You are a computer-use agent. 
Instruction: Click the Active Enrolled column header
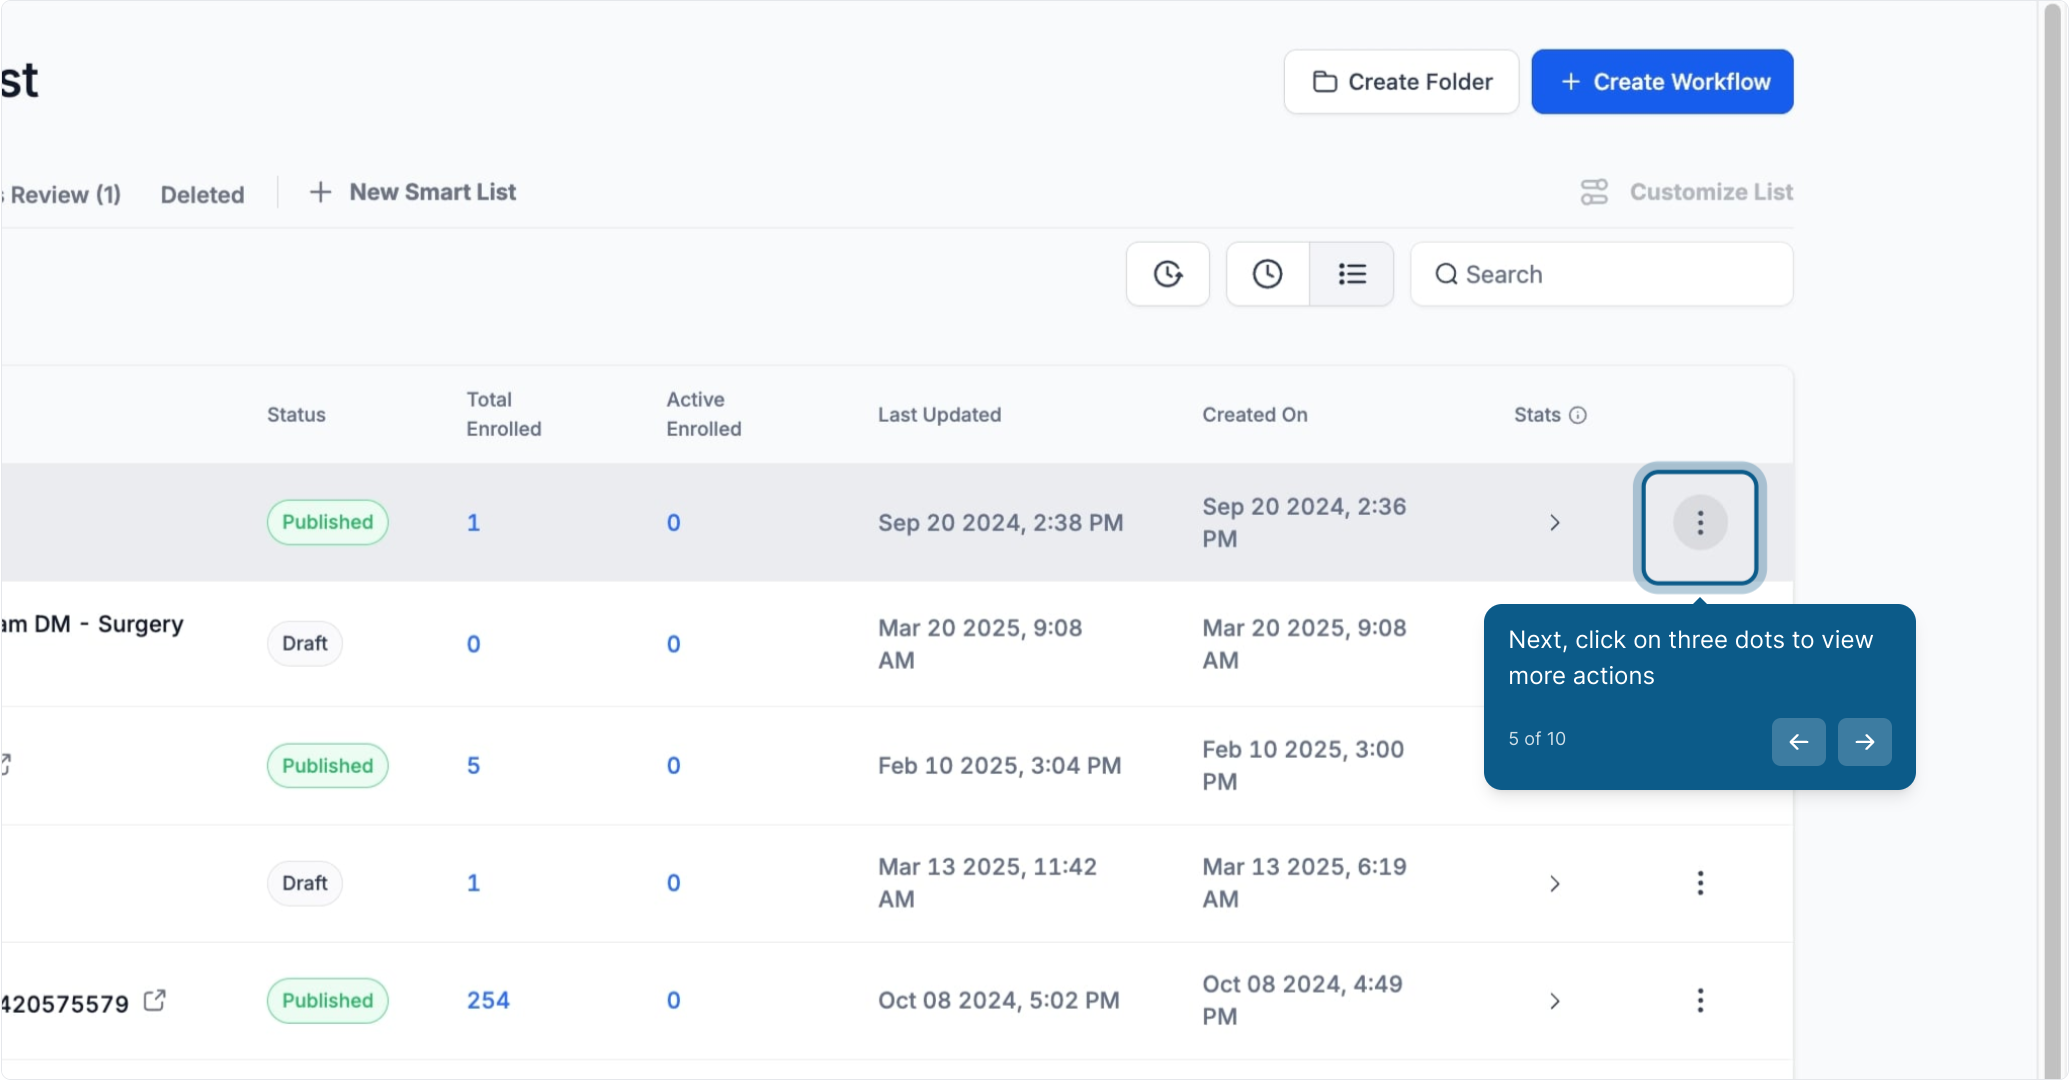click(x=704, y=414)
